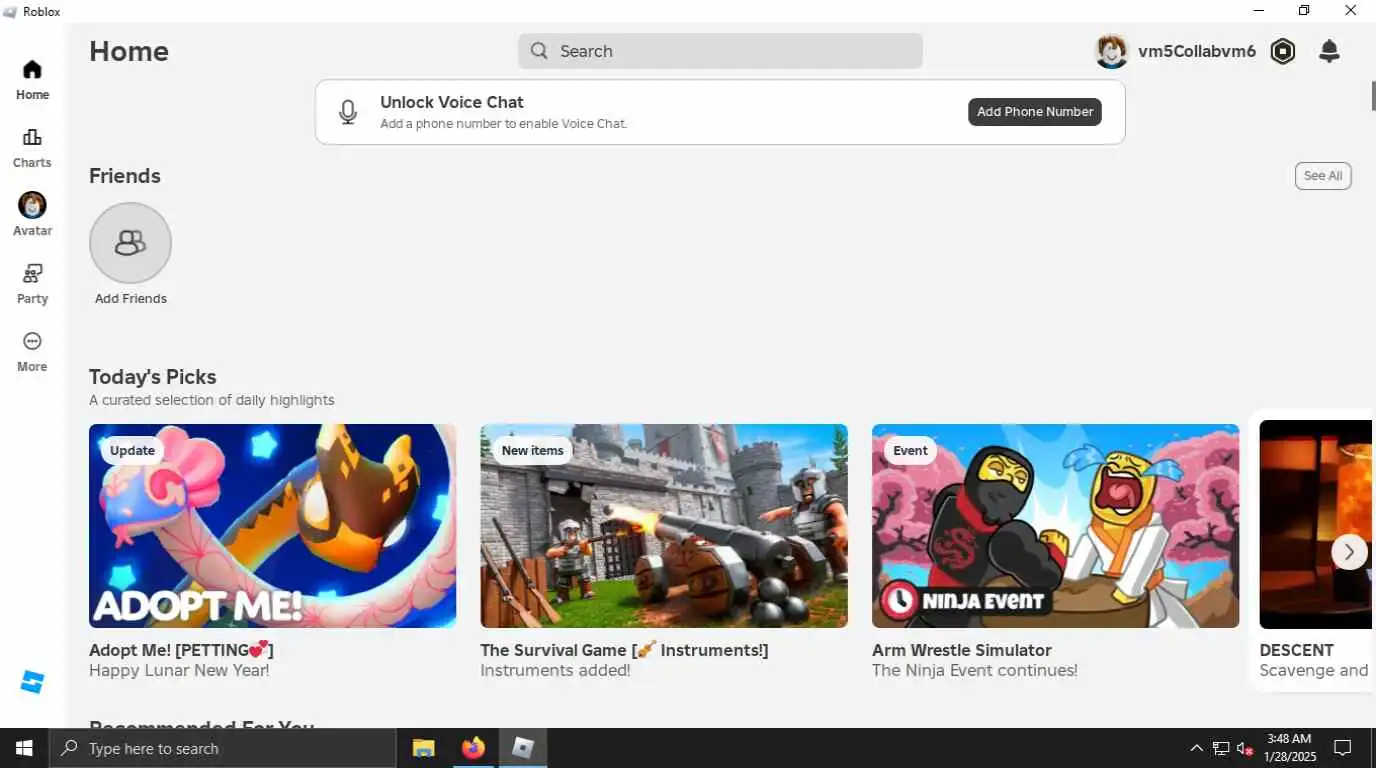Click the Roblox search field
The image size is (1376, 768).
click(720, 51)
